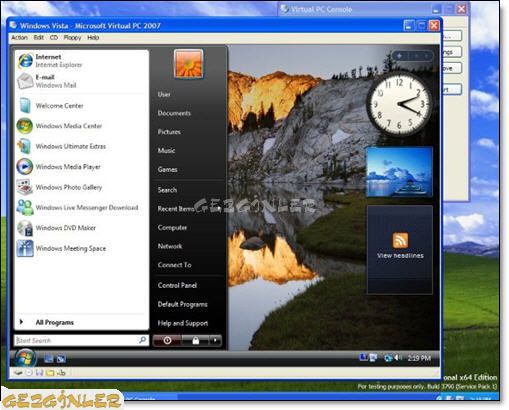The width and height of the screenshot is (509, 410).
Task: Open the CD menu in Virtual PC
Action: (54, 38)
